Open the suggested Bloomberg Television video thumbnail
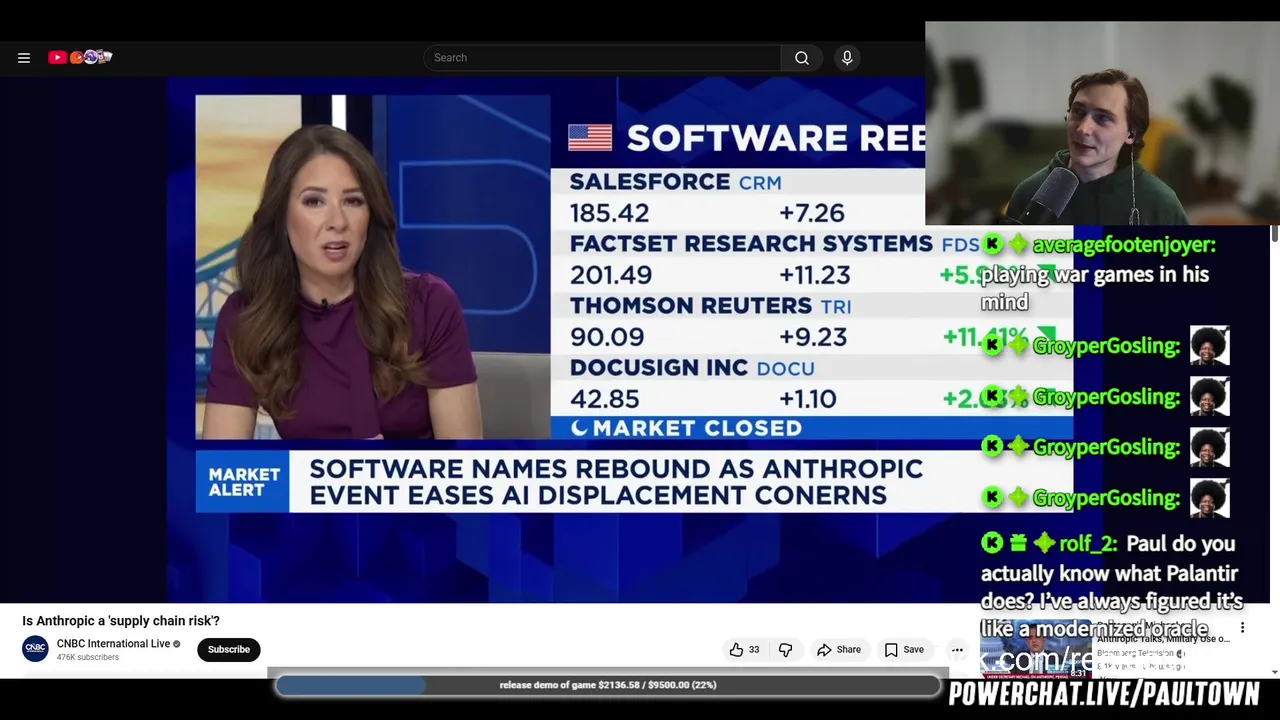Screen dimensions: 1280x720 coord(1035,651)
